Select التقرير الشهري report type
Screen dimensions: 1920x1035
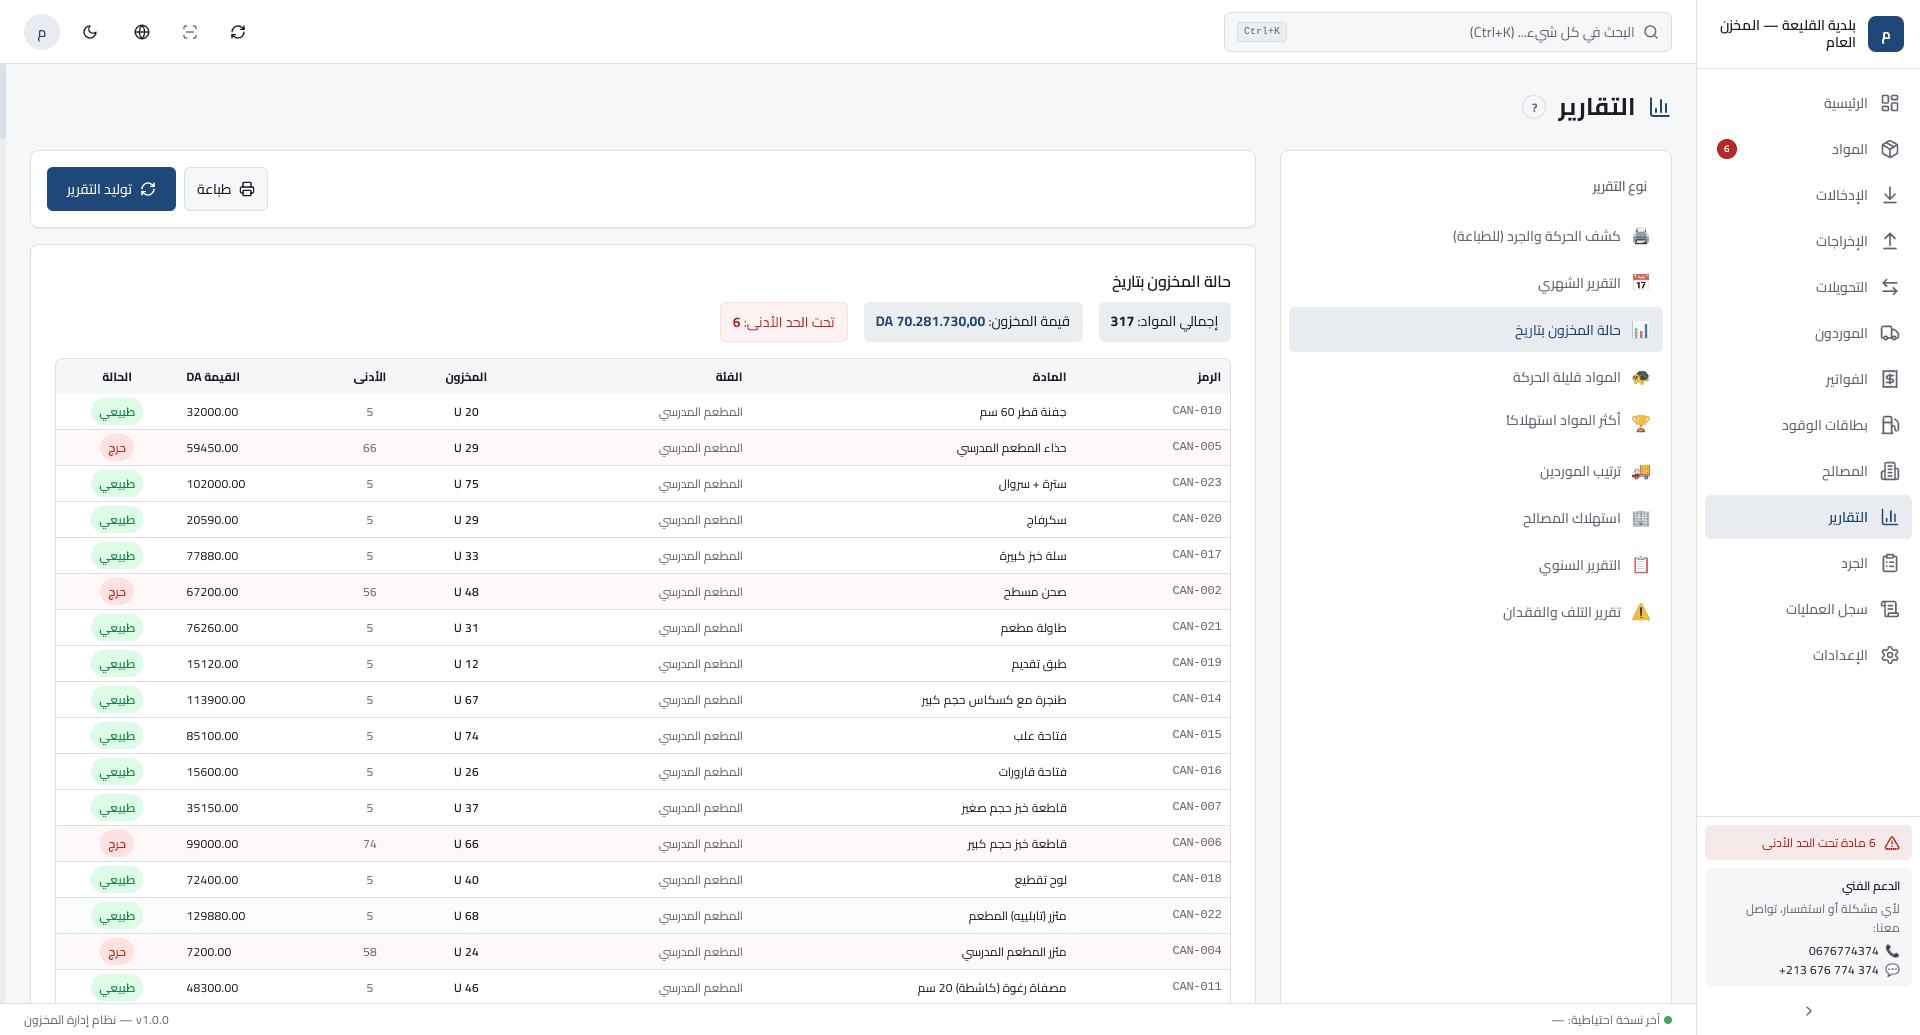coord(1476,283)
